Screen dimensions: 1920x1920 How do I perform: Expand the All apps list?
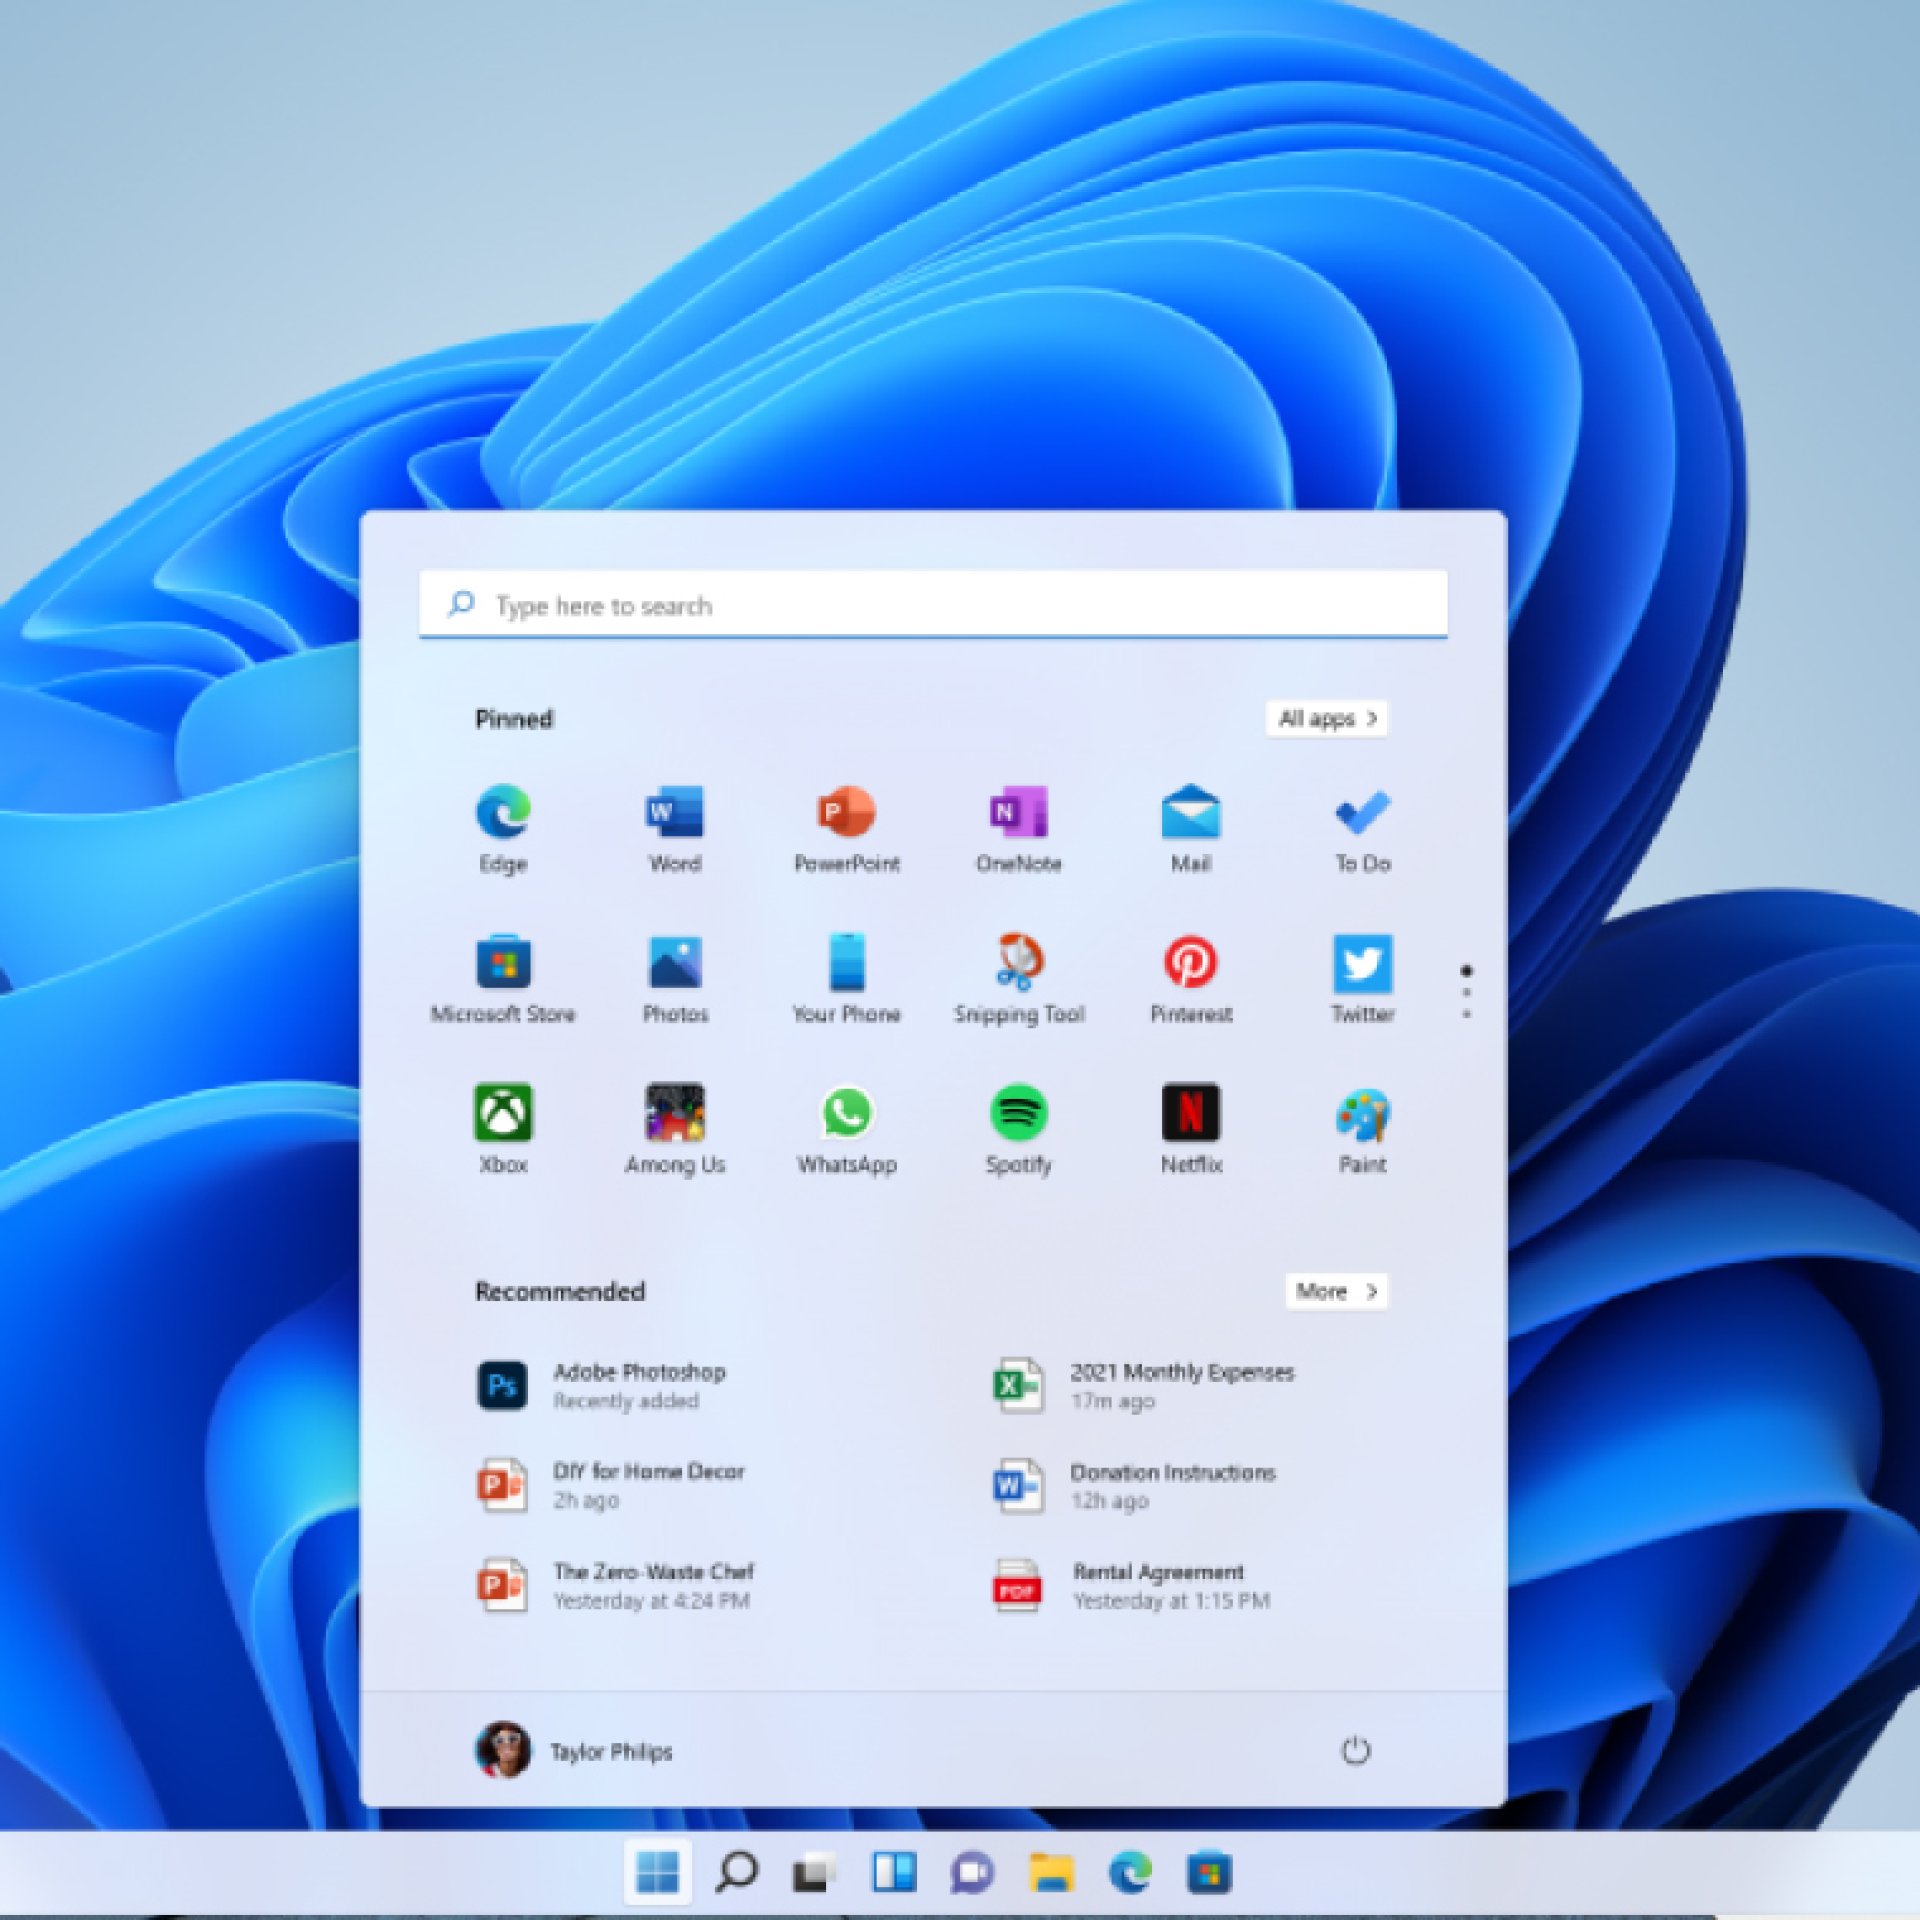(x=1326, y=718)
